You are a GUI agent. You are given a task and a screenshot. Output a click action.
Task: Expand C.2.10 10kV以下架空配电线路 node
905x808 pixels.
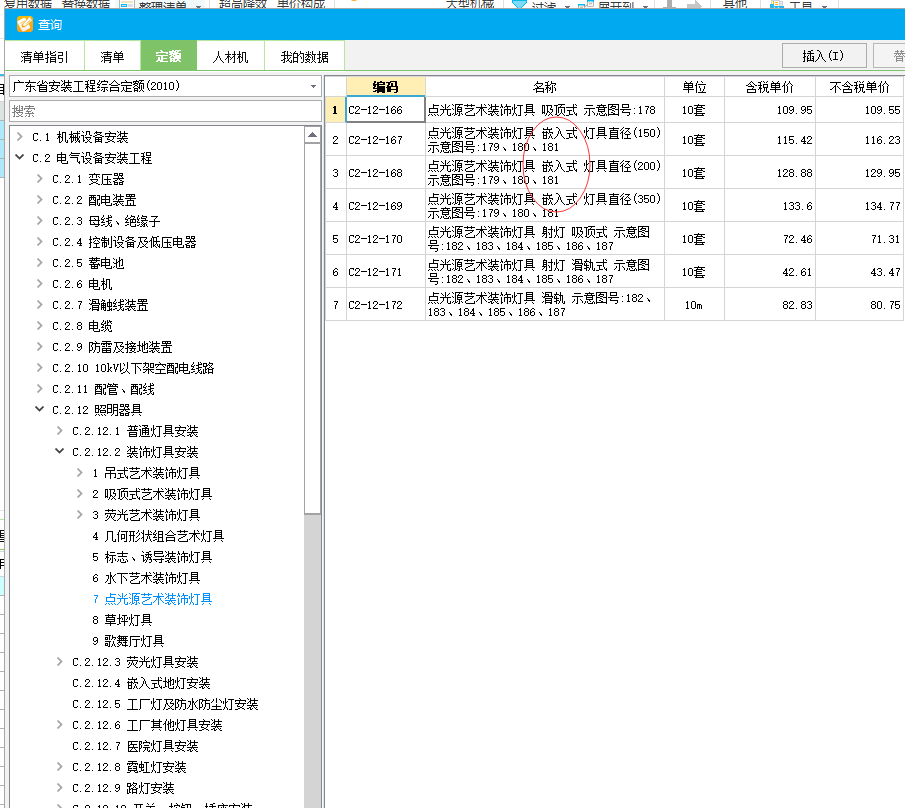(40, 368)
